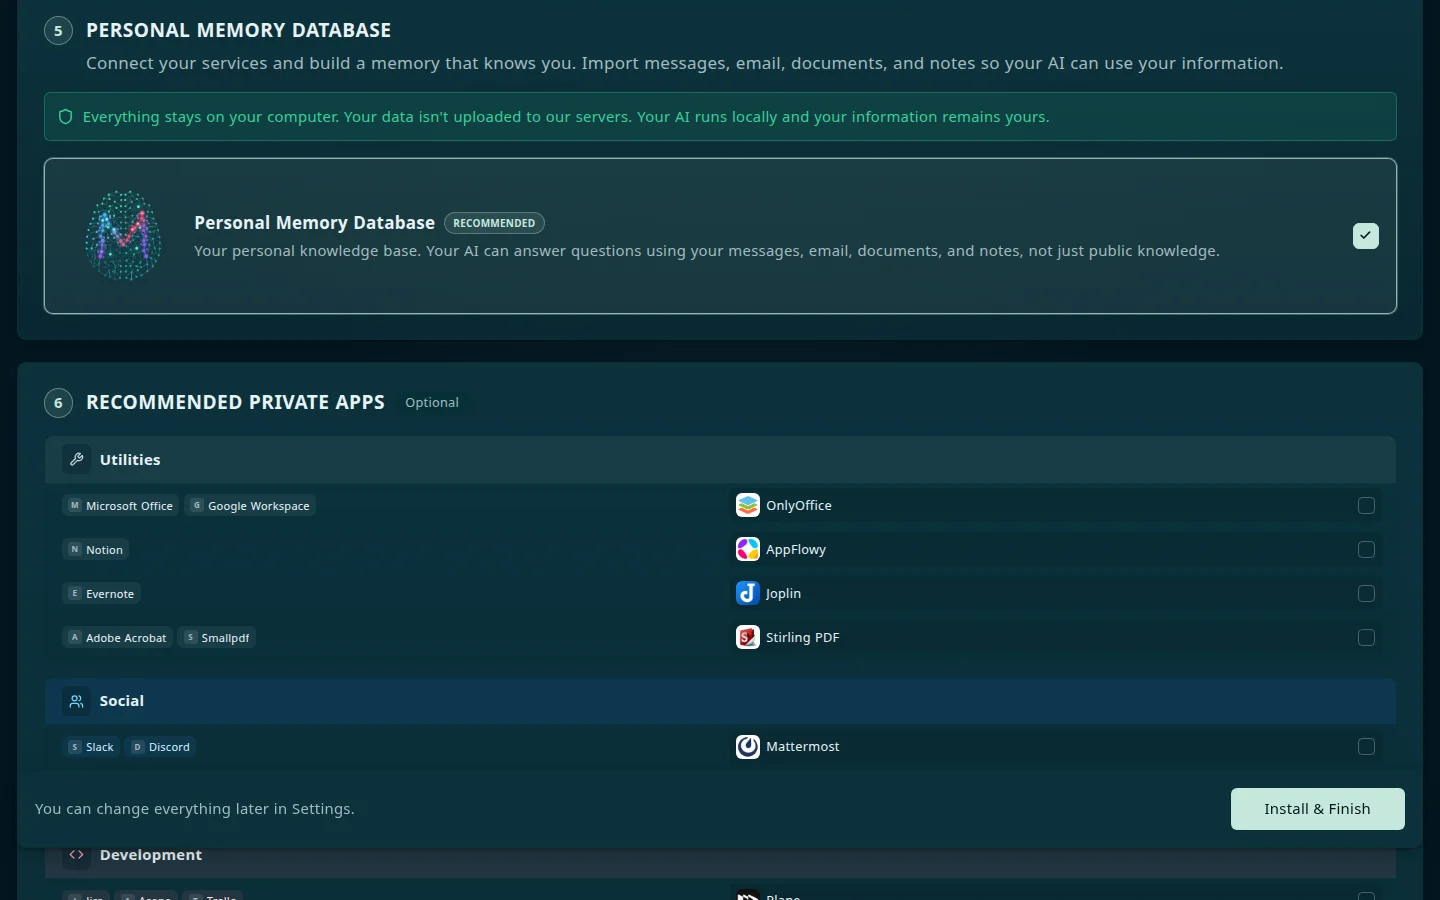Select the Mattermost checkbox

[1367, 747]
